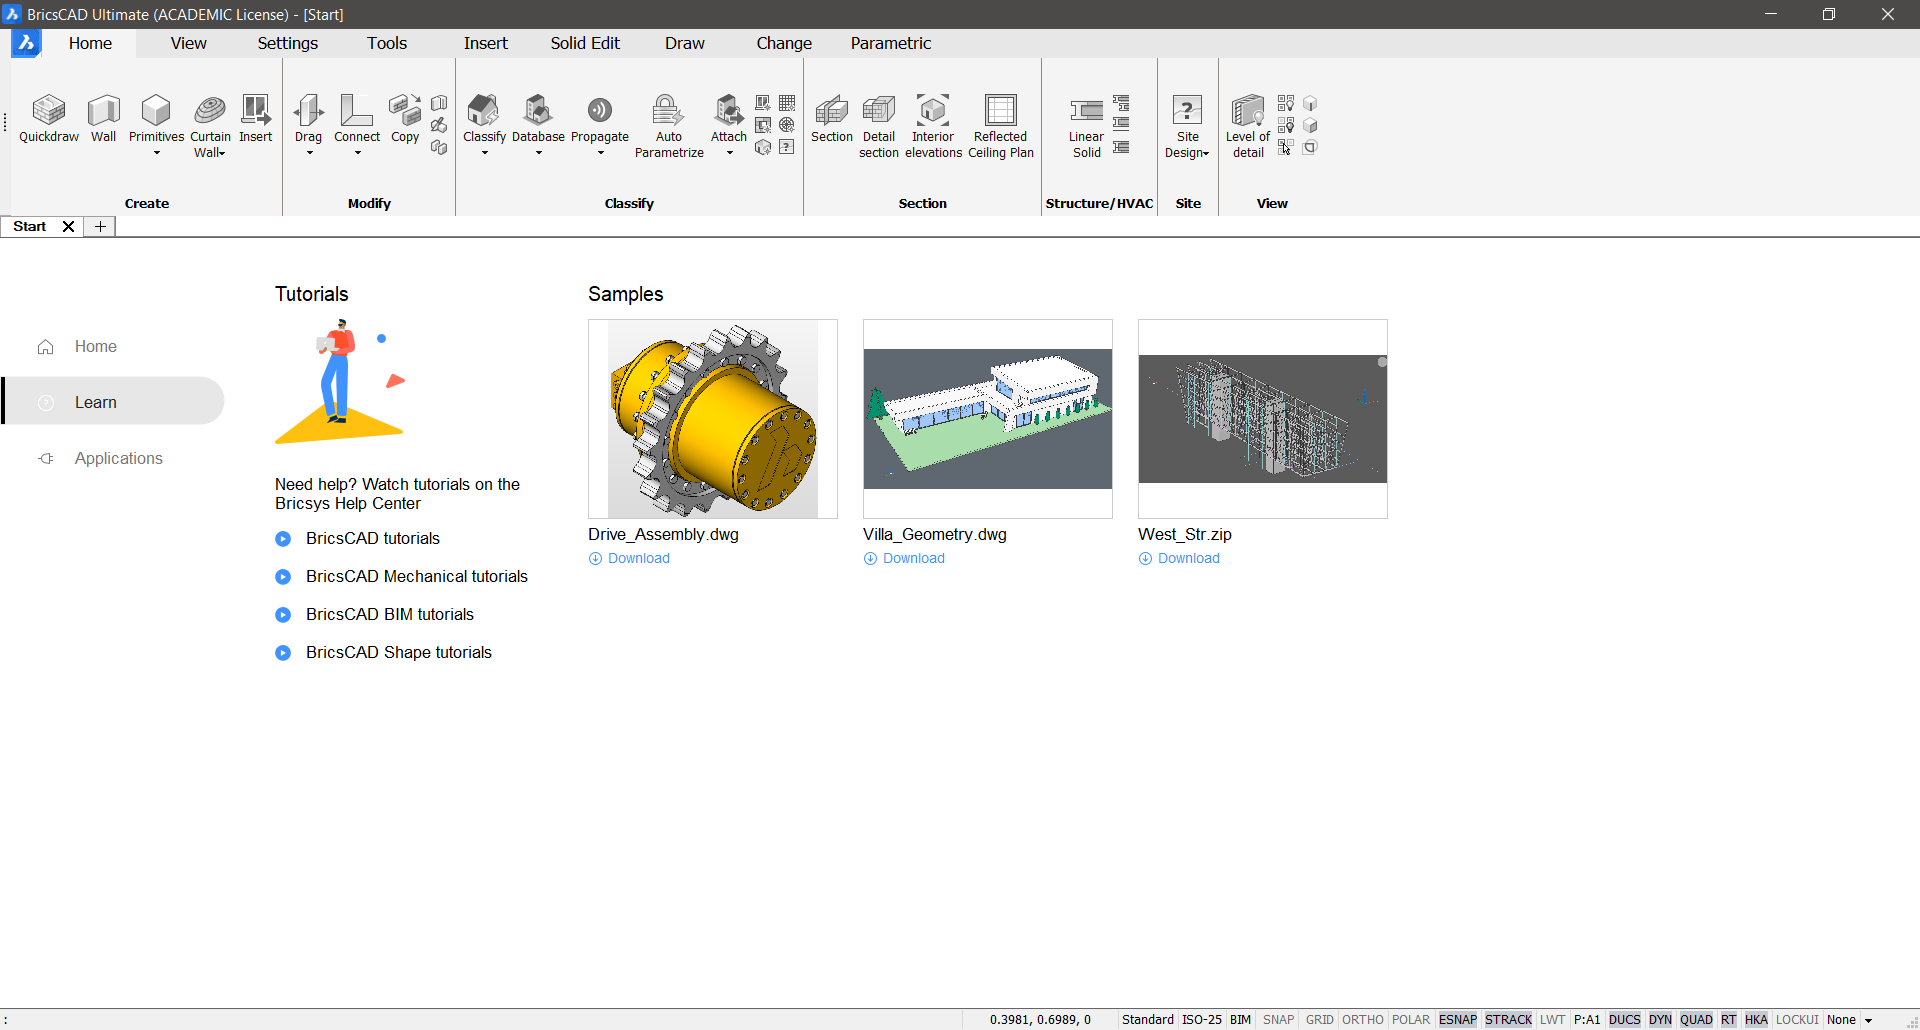Toggle DYN dynamic input
The width and height of the screenshot is (1920, 1030).
pyautogui.click(x=1660, y=1020)
